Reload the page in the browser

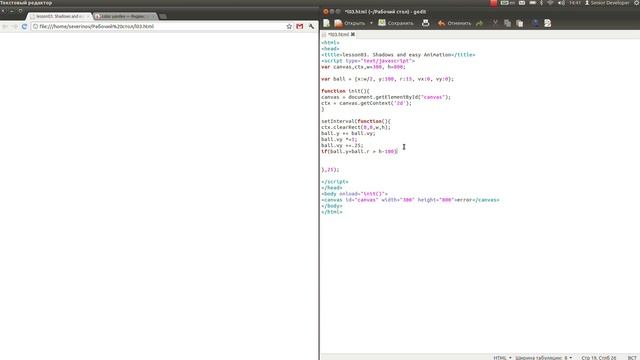pos(24,27)
